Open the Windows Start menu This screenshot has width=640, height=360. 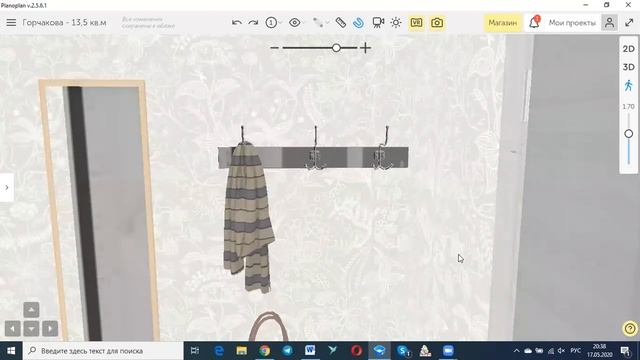click(x=11, y=351)
